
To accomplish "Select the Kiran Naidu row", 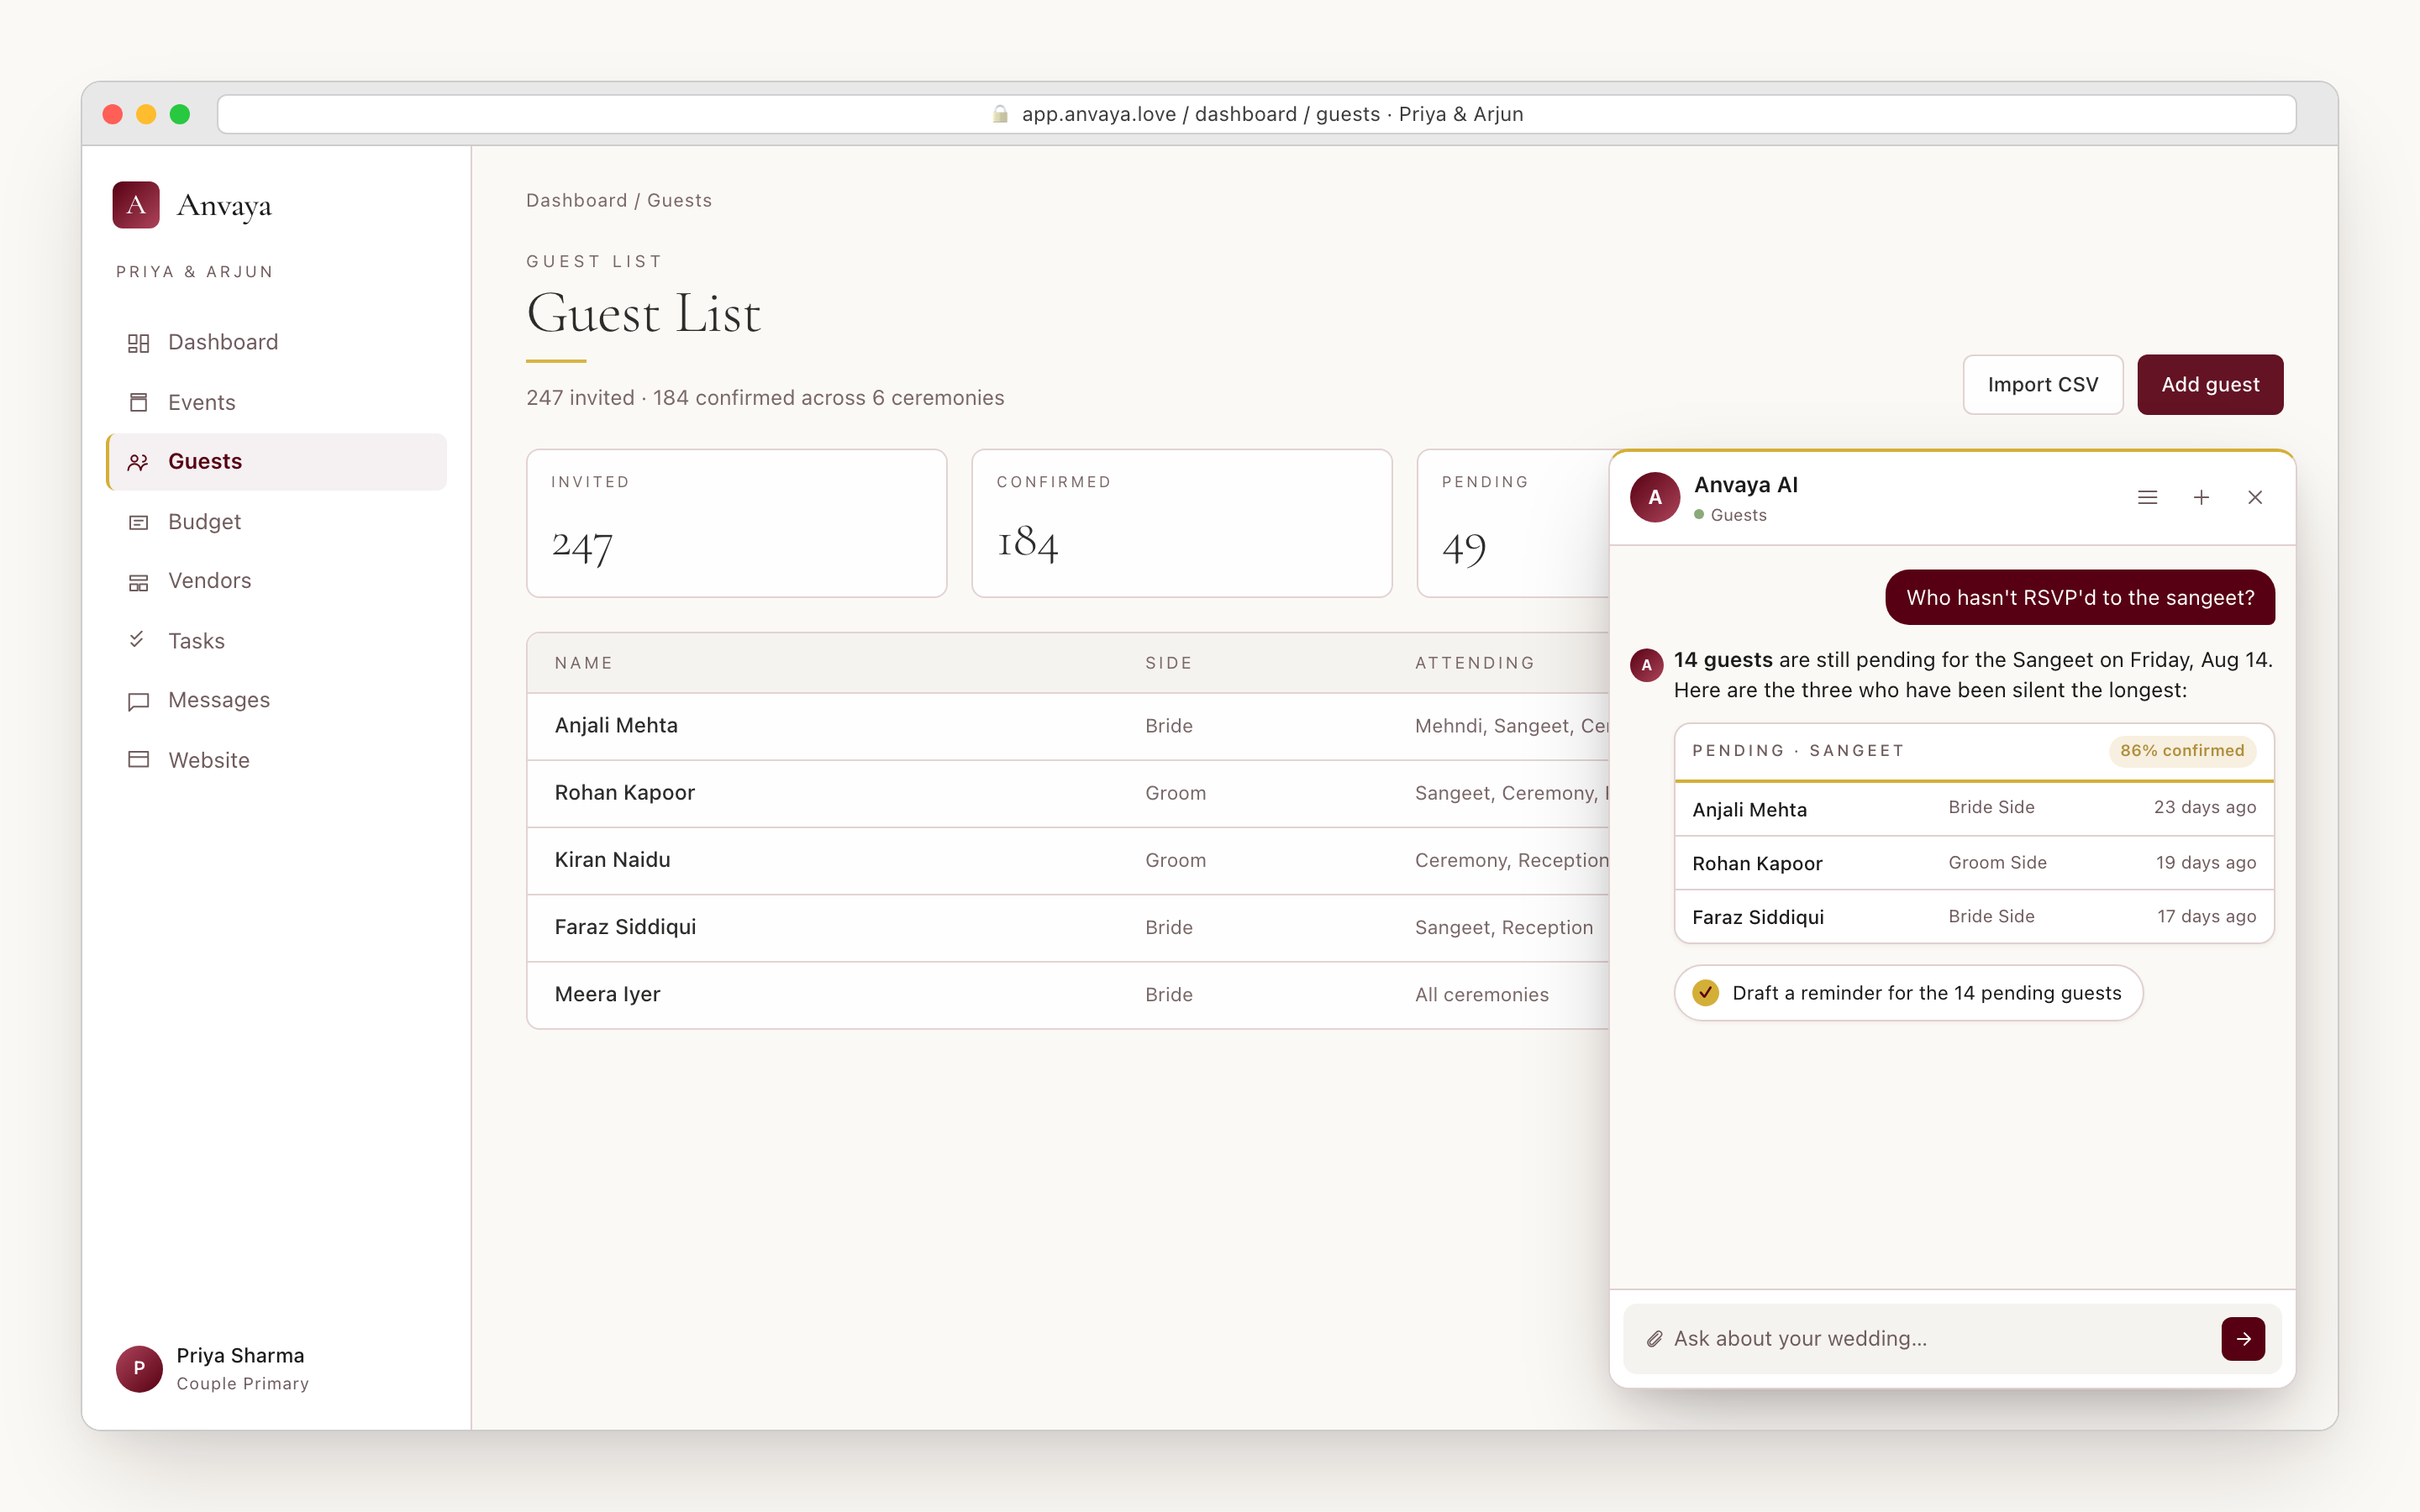I will coord(1068,860).
